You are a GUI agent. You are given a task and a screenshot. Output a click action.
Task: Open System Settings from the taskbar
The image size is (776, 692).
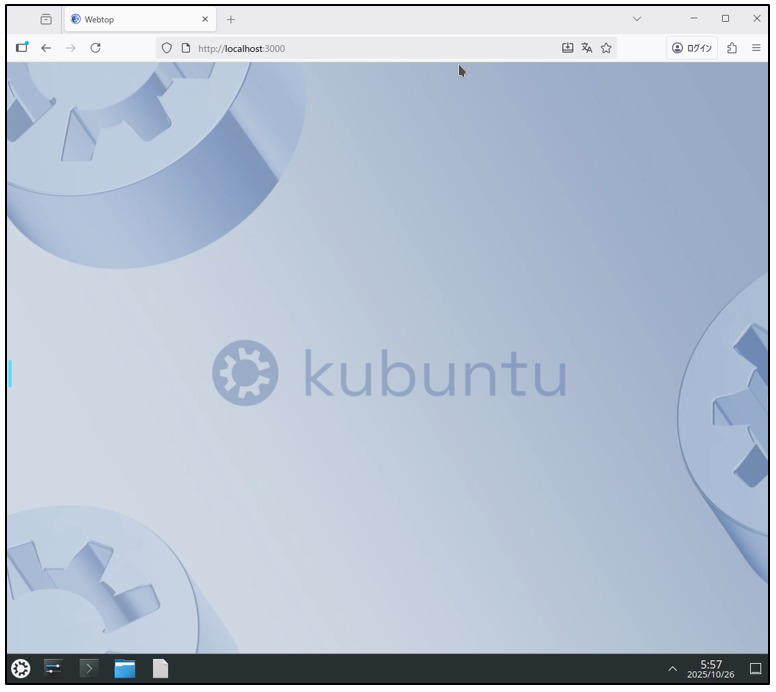click(54, 669)
